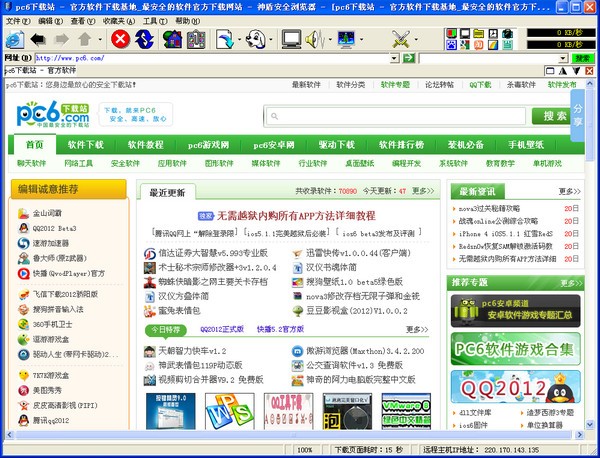Click the downward triangle icon on the tab bar

click(576, 71)
